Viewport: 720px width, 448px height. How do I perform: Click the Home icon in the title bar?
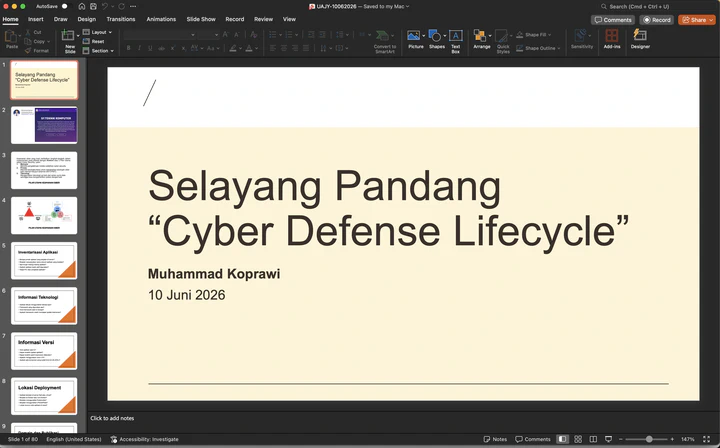tap(82, 6)
